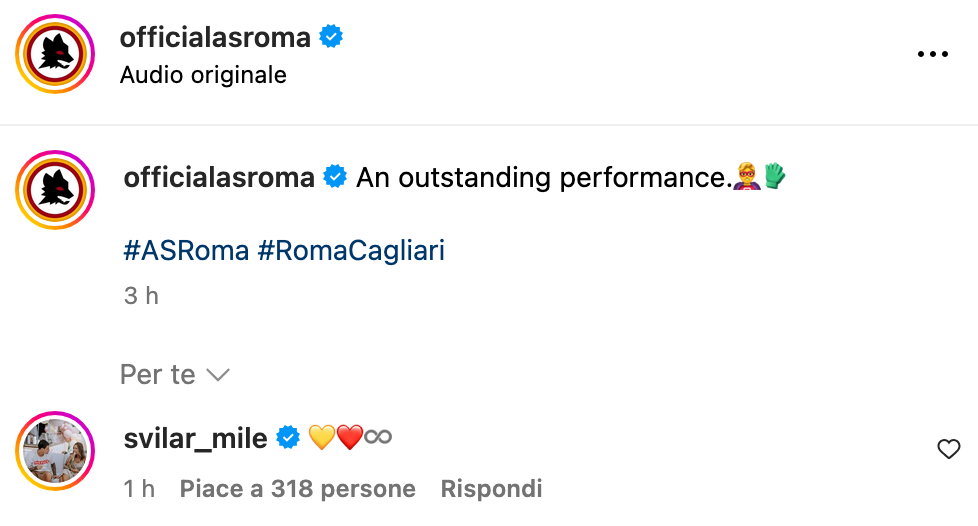Viewport: 978px width, 526px height.
Task: Open svilar_mile username link
Action: (195, 438)
